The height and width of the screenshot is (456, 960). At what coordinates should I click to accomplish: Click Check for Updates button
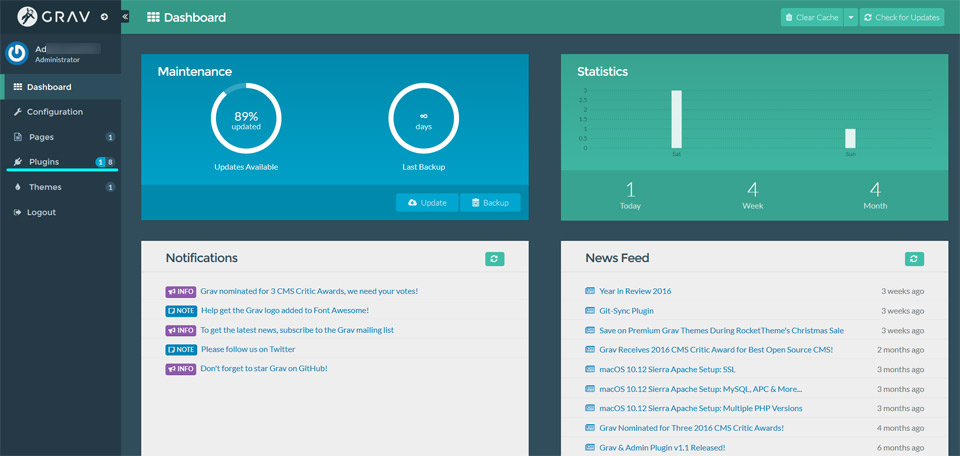[902, 17]
